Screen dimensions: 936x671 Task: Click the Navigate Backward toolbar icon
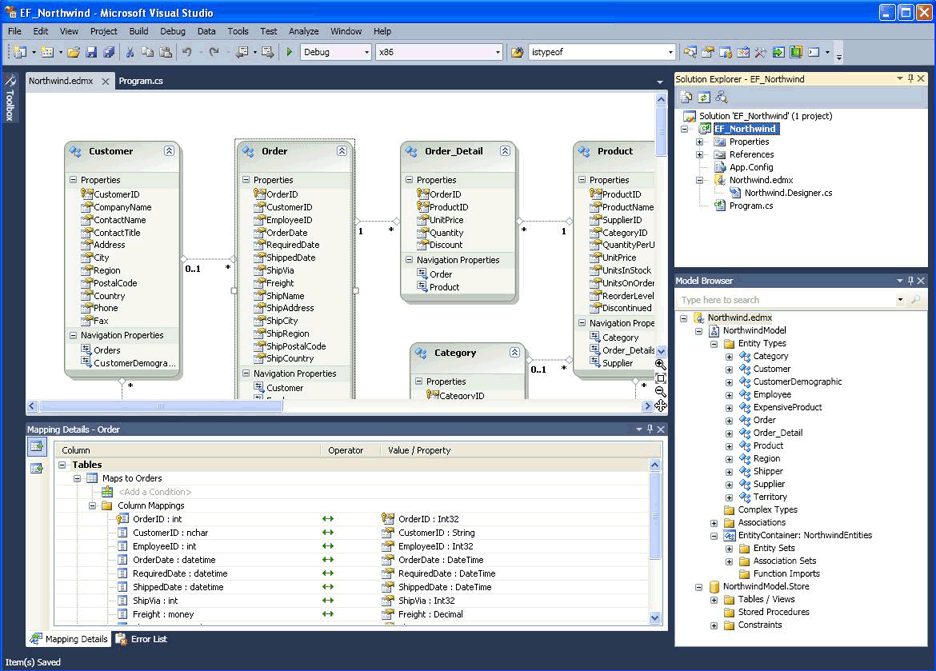click(242, 53)
